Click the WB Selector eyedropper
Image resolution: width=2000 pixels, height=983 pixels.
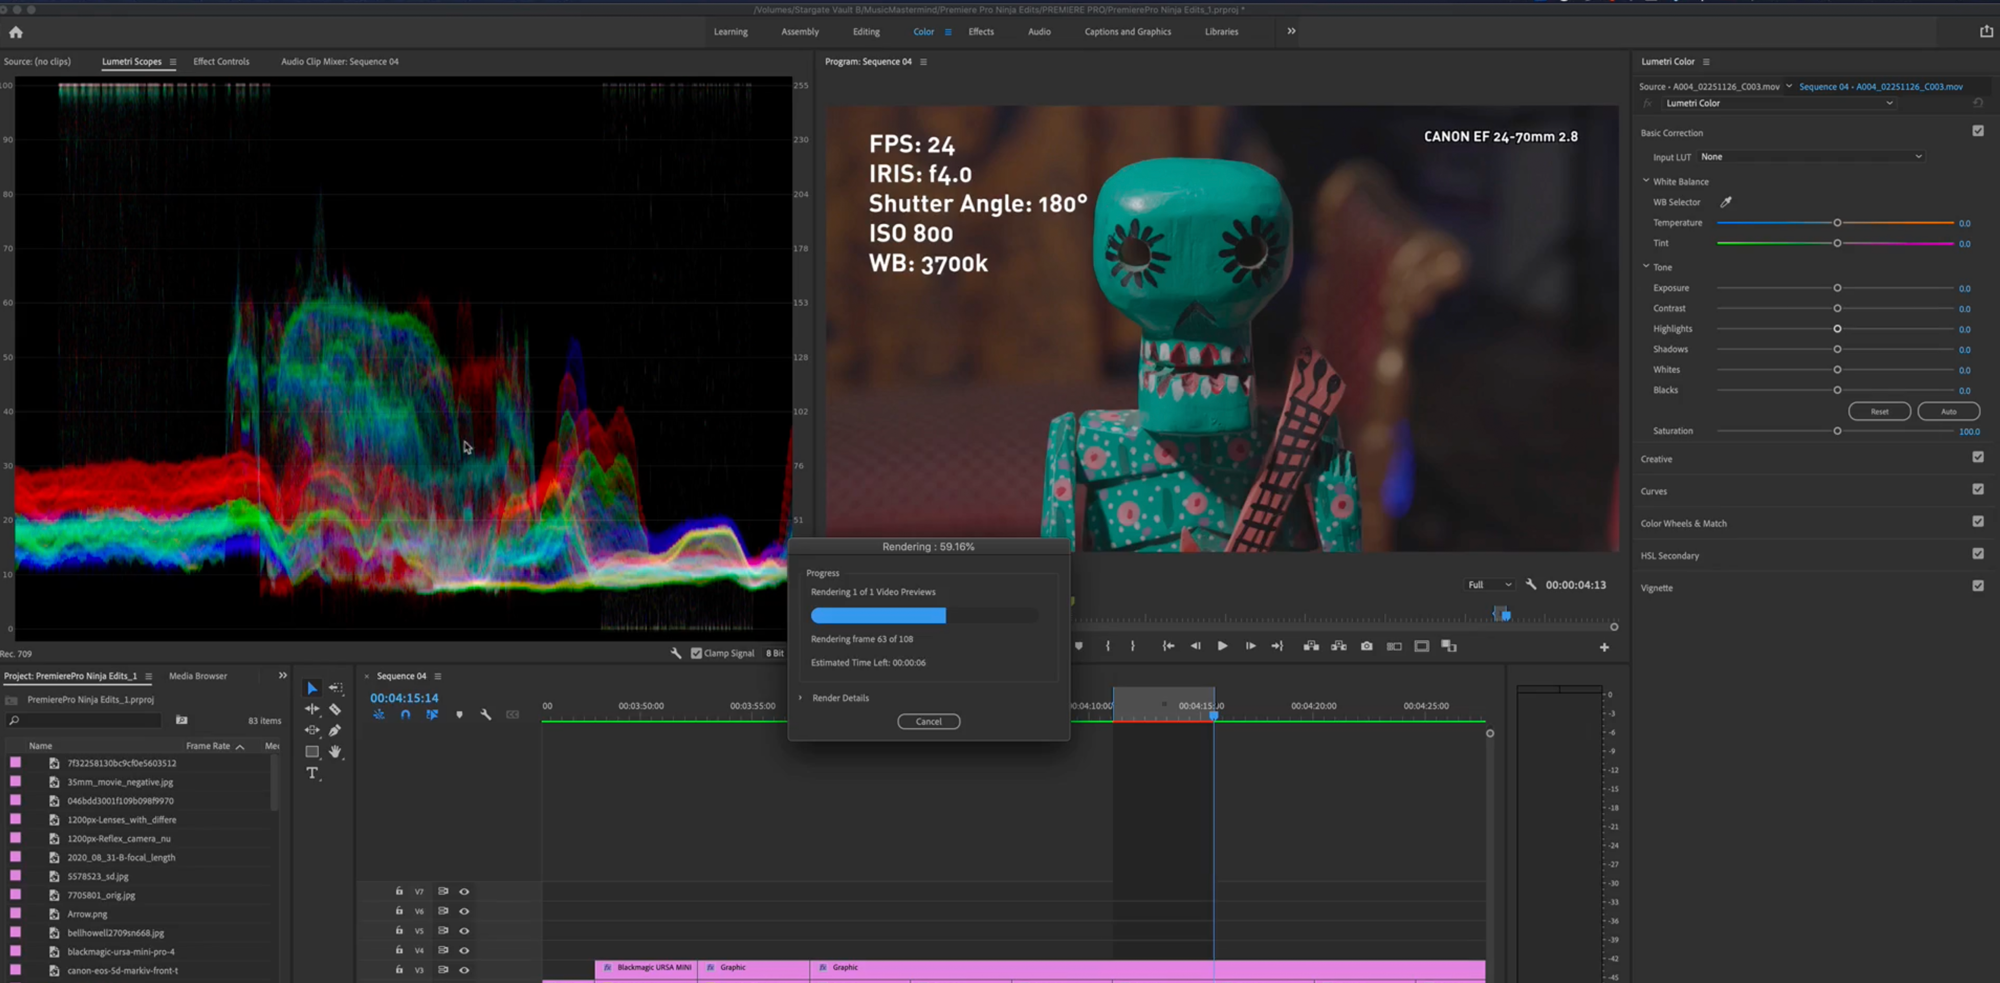point(1726,202)
